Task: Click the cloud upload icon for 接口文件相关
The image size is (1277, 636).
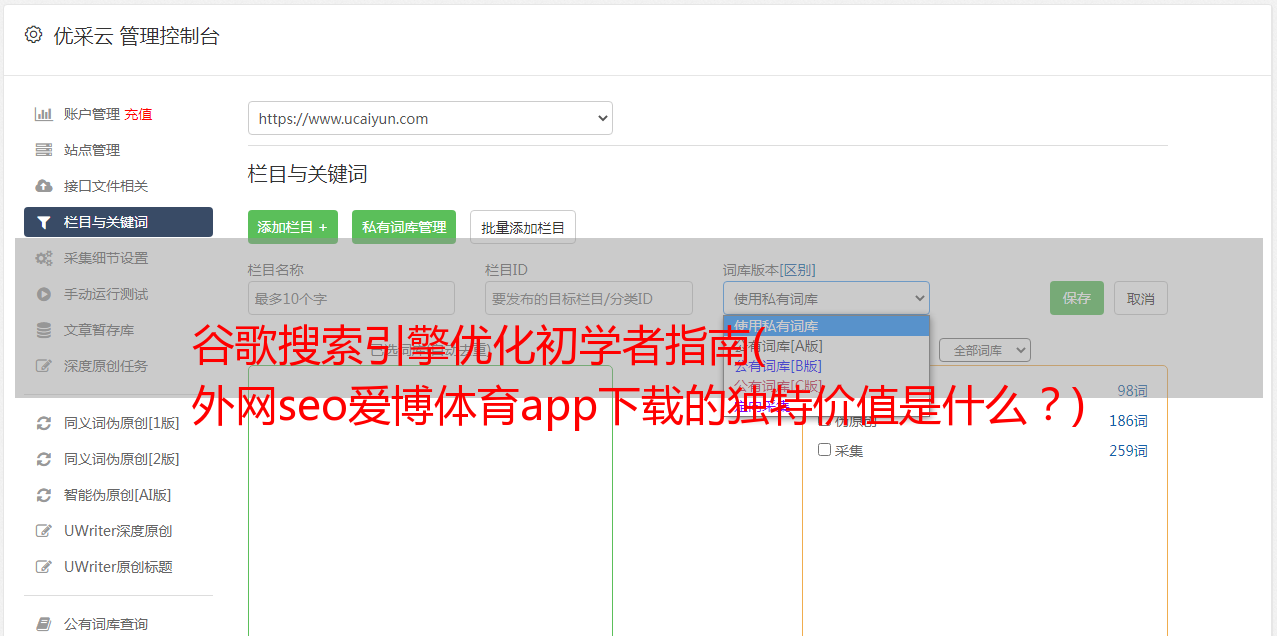Action: 44,186
